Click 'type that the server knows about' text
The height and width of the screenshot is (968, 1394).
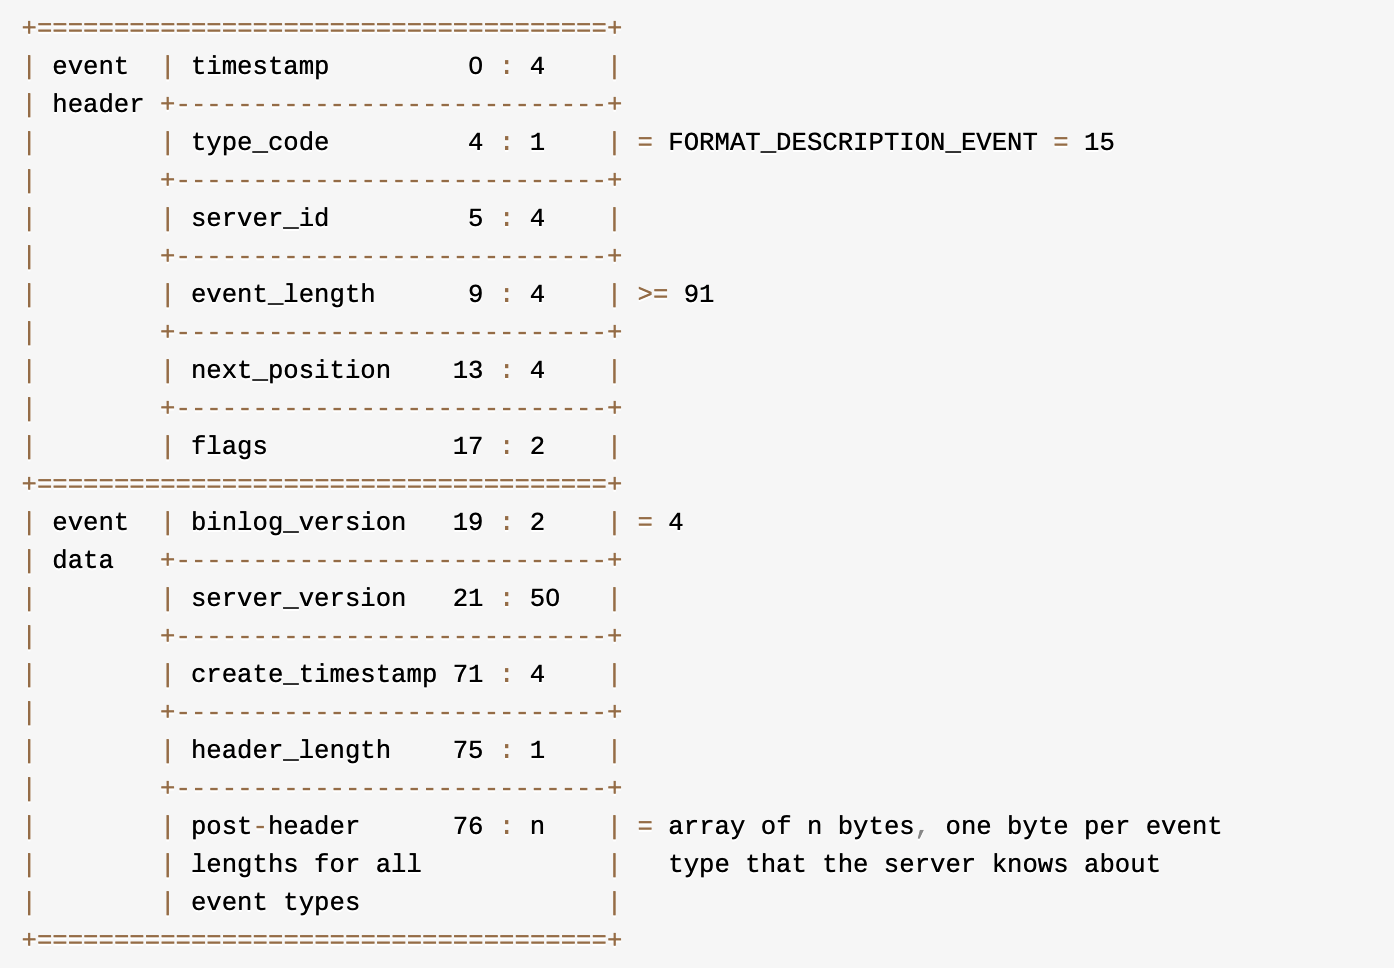point(914,864)
